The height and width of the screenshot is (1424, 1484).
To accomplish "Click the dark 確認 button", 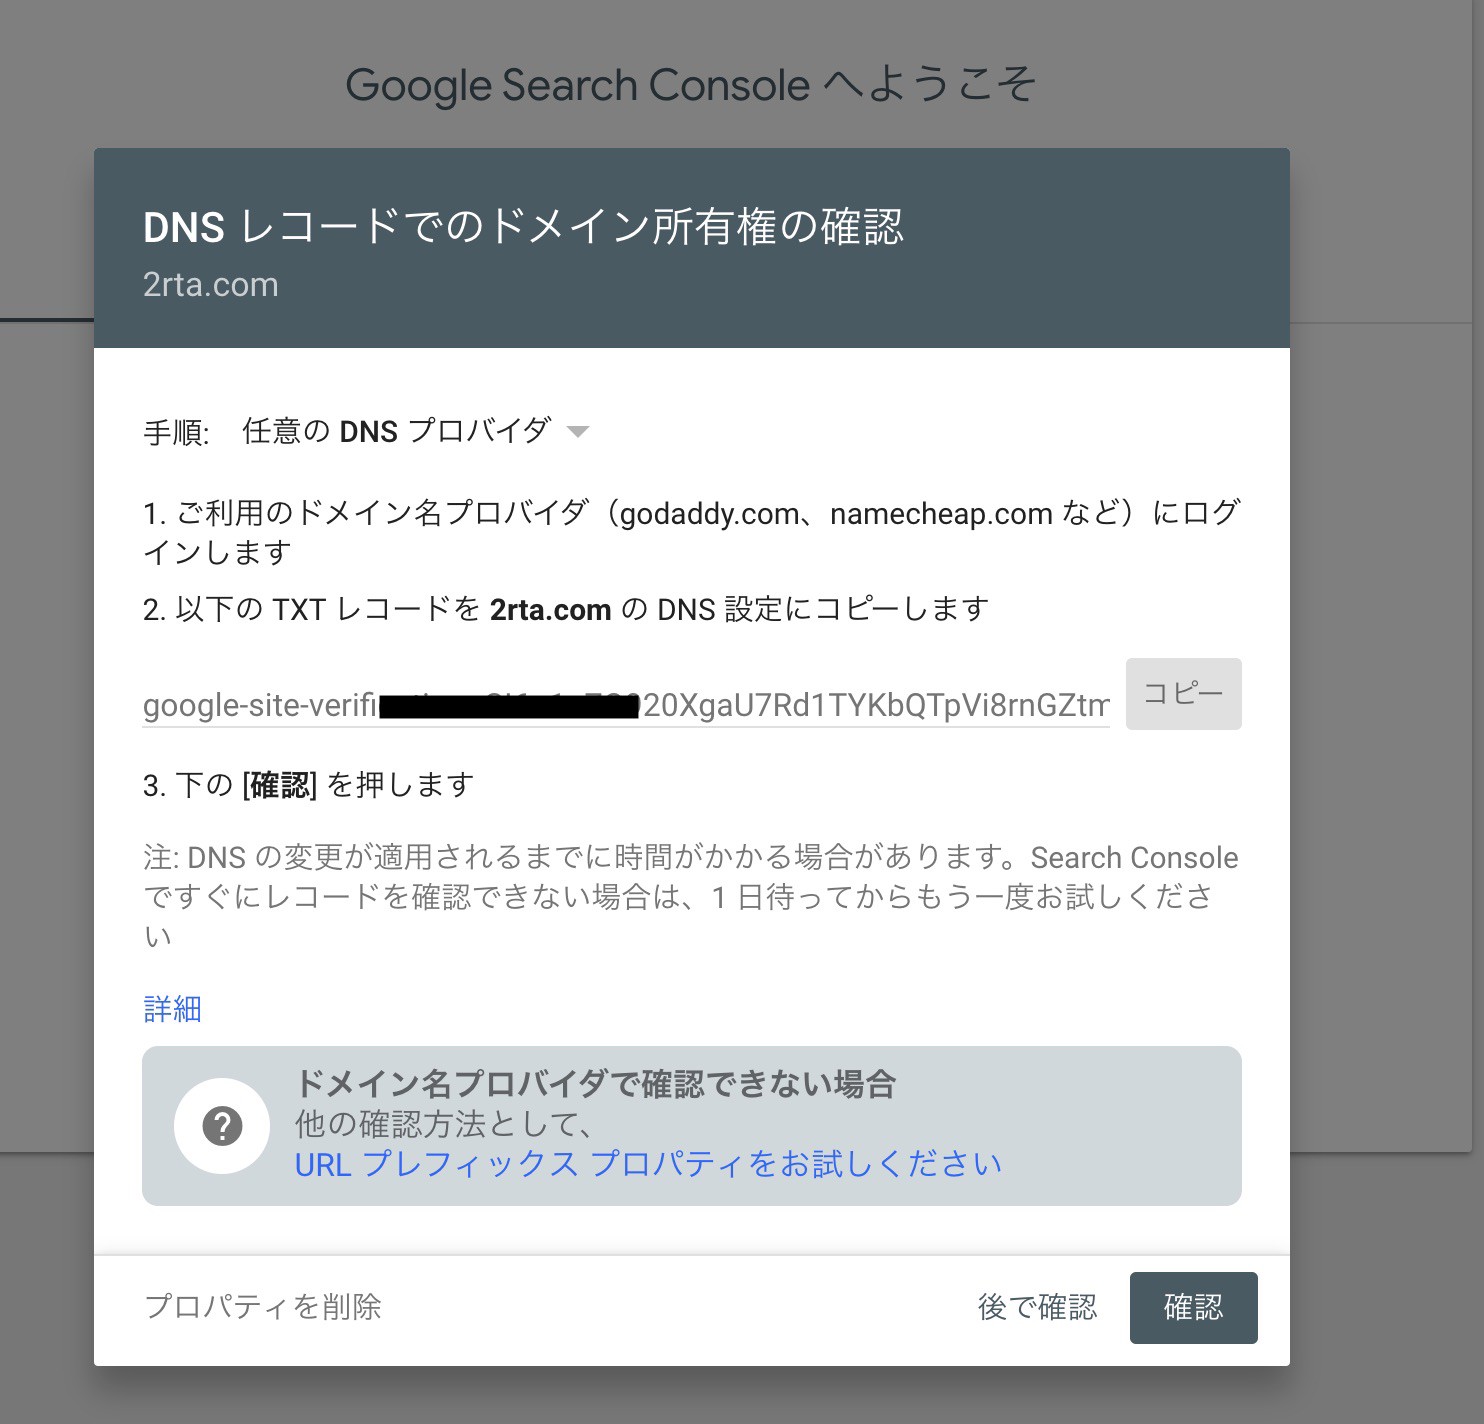I will click(1193, 1307).
